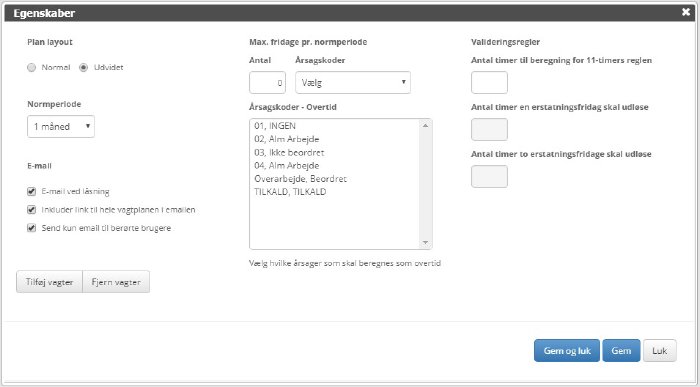
Task: Focus the Antal number field
Action: coord(267,83)
